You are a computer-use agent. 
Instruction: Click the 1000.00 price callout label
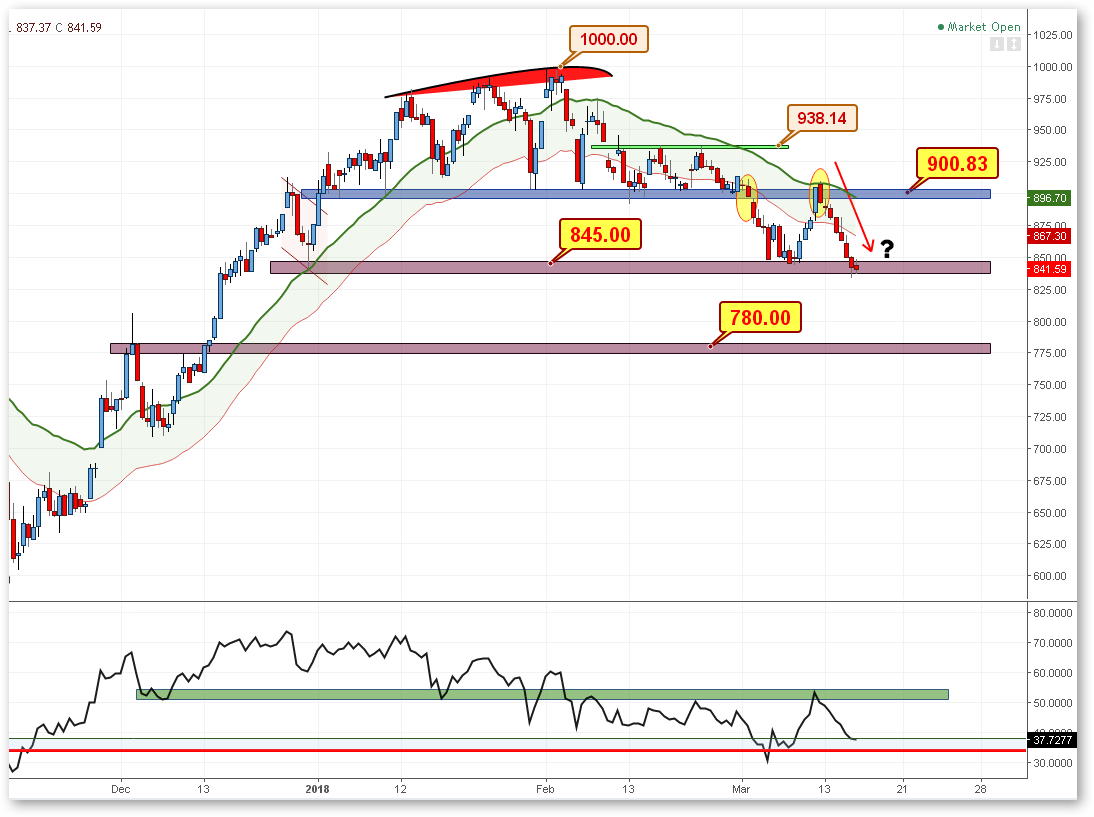609,39
